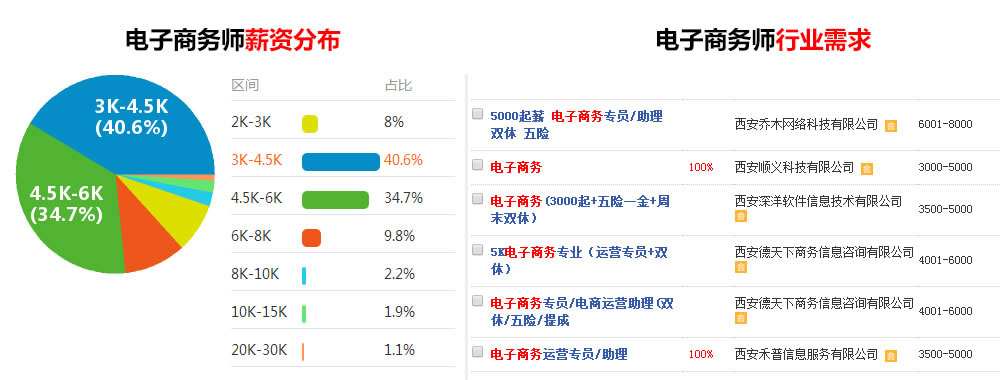1000x380 pixels.
Task: Open the 电子商务专员/电商运营助理 job link
Action: pos(582,312)
